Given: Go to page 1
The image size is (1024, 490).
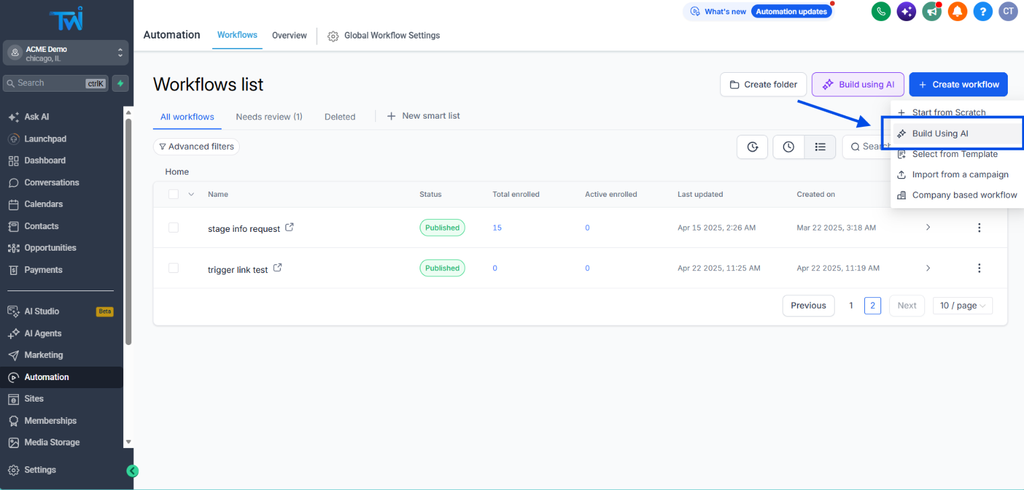Looking at the screenshot, I should (x=851, y=306).
